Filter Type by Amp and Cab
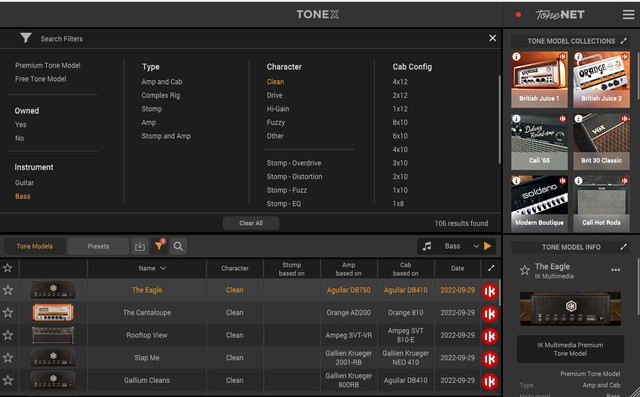Viewport: 640px width, 397px height. 162,82
